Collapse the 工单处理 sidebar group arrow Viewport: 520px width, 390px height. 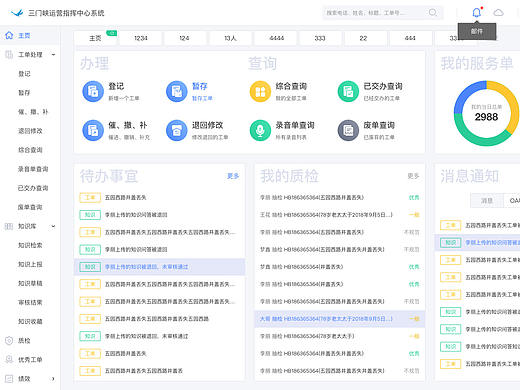click(54, 54)
